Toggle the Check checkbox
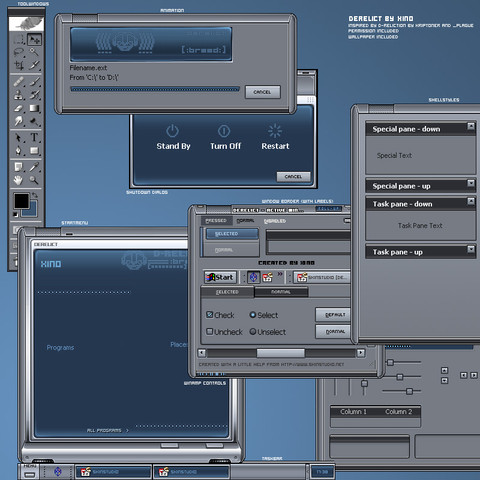480x480 pixels. (x=209, y=314)
